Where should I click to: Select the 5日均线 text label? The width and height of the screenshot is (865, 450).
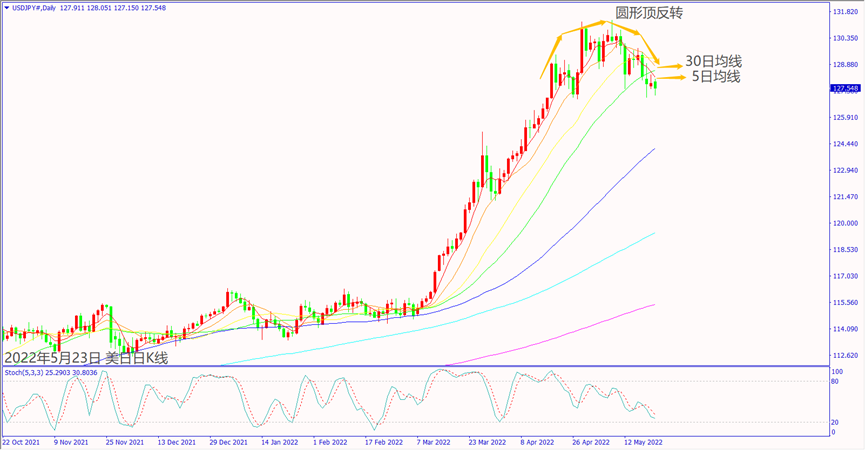pos(716,77)
